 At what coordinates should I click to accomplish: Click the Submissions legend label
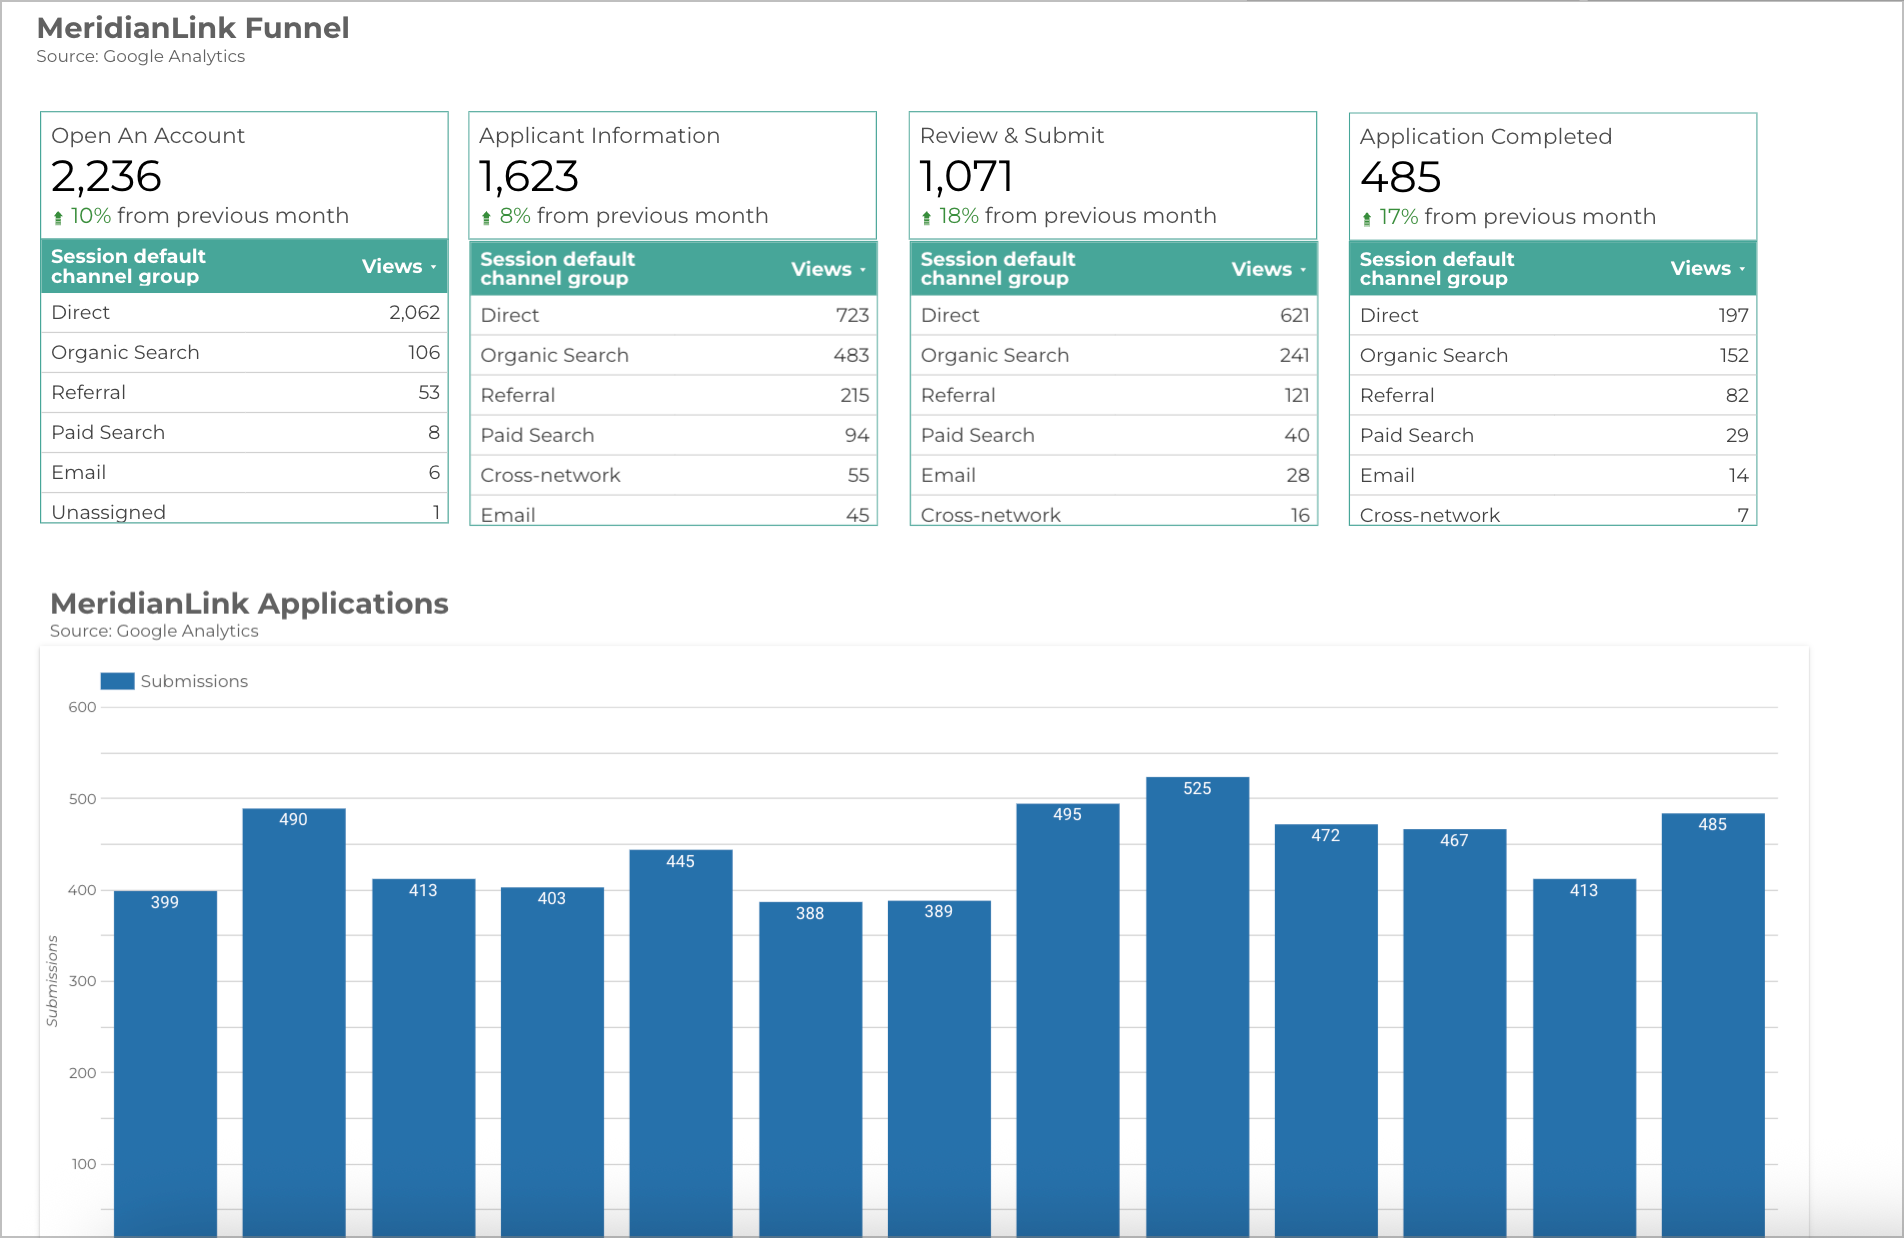(194, 681)
